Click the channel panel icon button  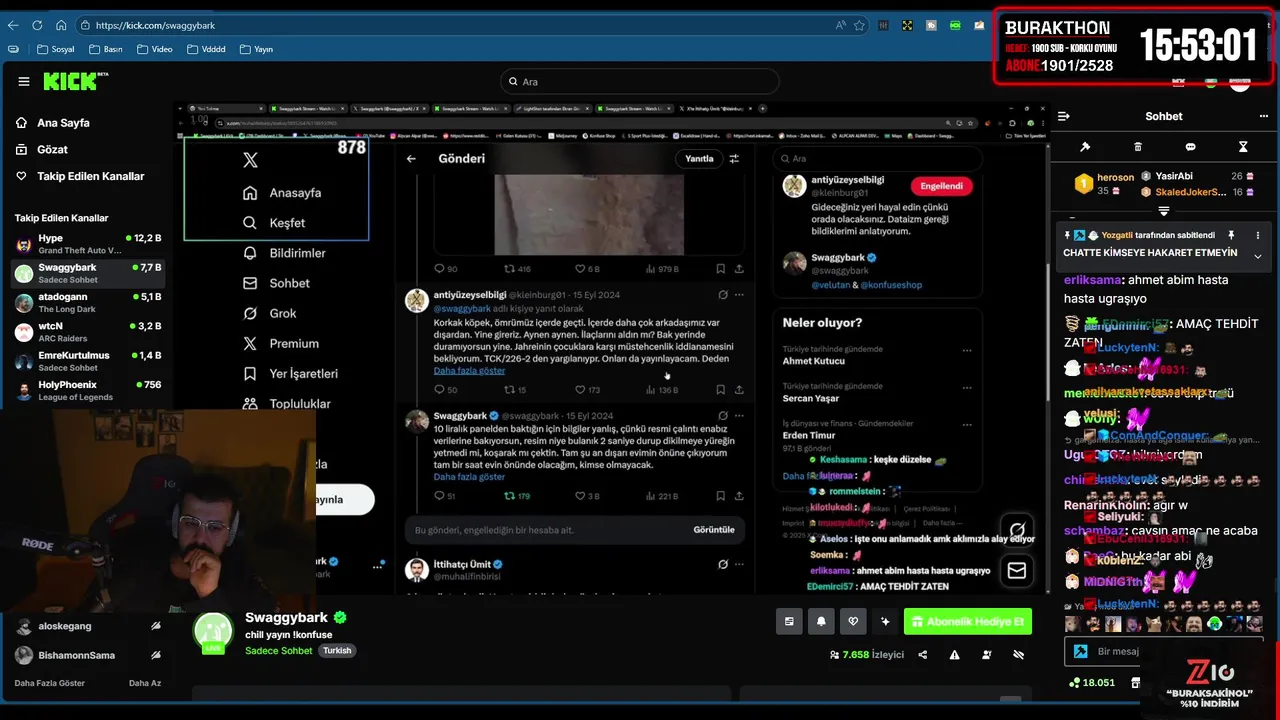point(789,621)
